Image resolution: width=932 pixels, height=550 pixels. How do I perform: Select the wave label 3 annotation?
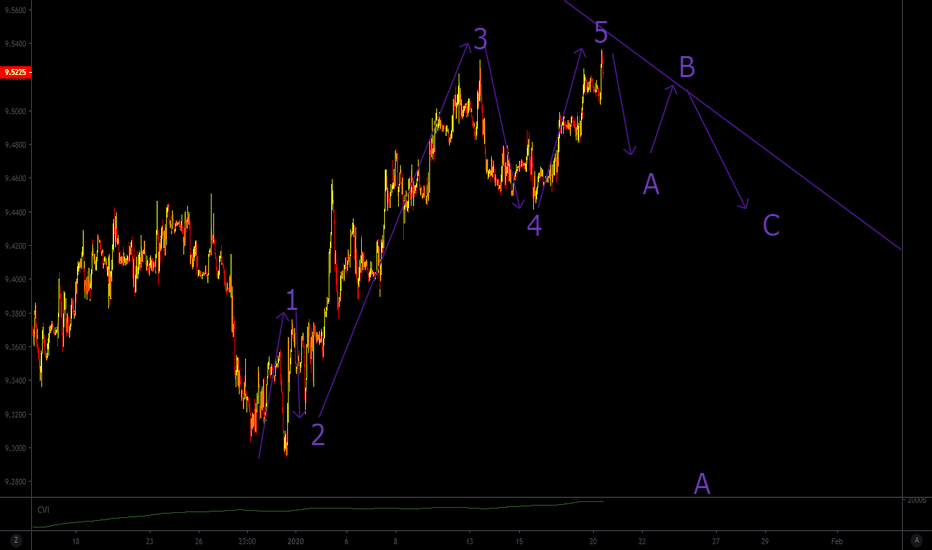pos(480,39)
